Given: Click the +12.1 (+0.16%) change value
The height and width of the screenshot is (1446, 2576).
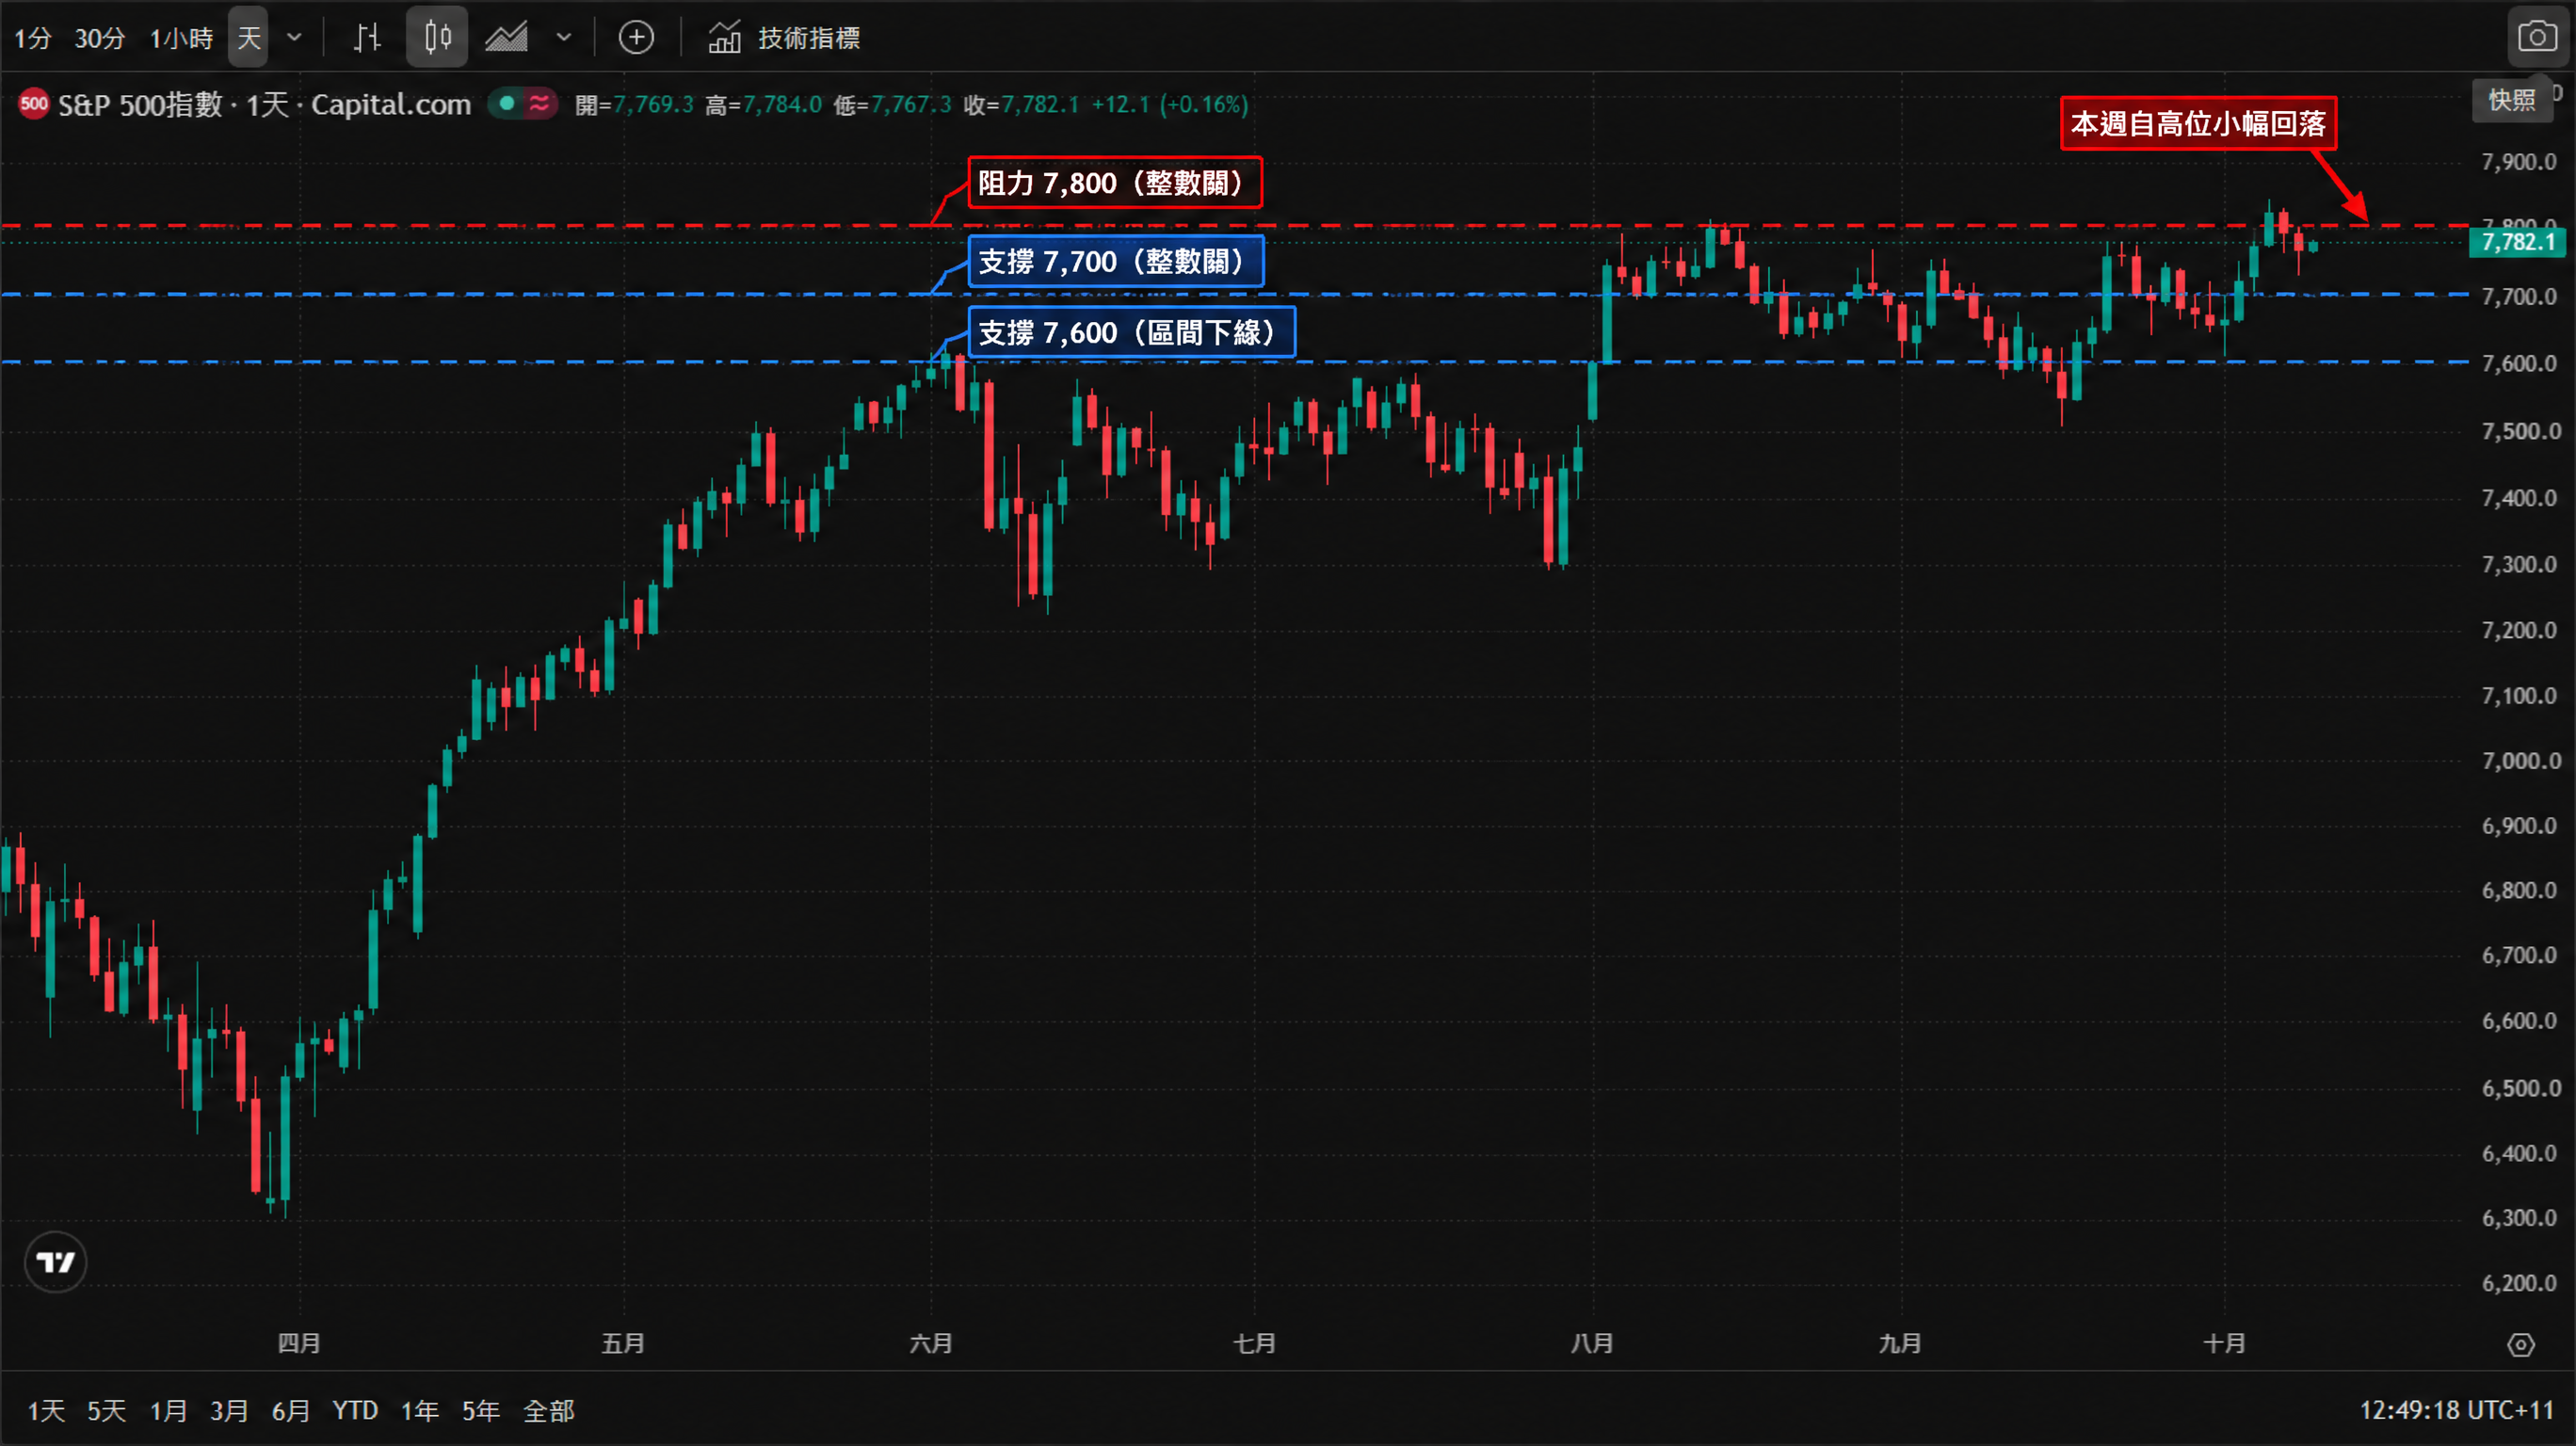Looking at the screenshot, I should tap(1170, 104).
